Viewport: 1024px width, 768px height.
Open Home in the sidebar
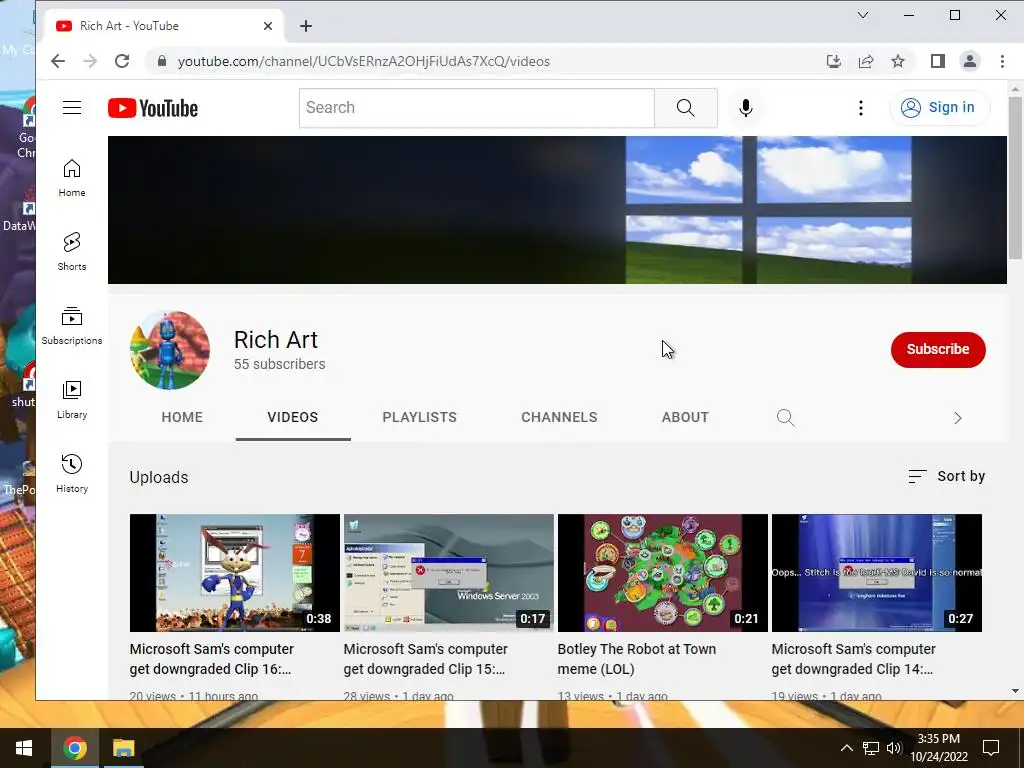(72, 178)
